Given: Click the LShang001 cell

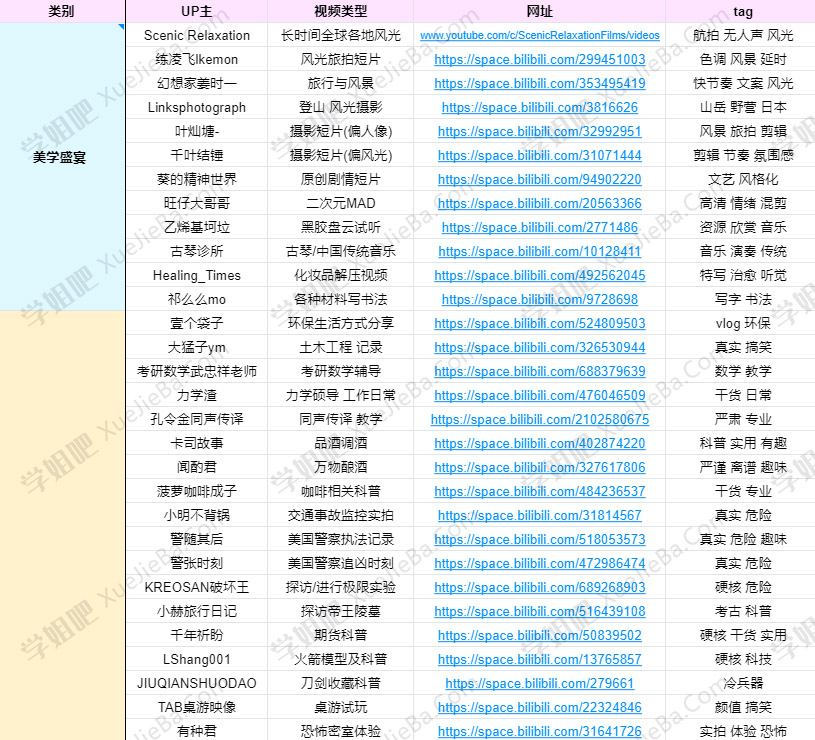Looking at the screenshot, I should (196, 659).
